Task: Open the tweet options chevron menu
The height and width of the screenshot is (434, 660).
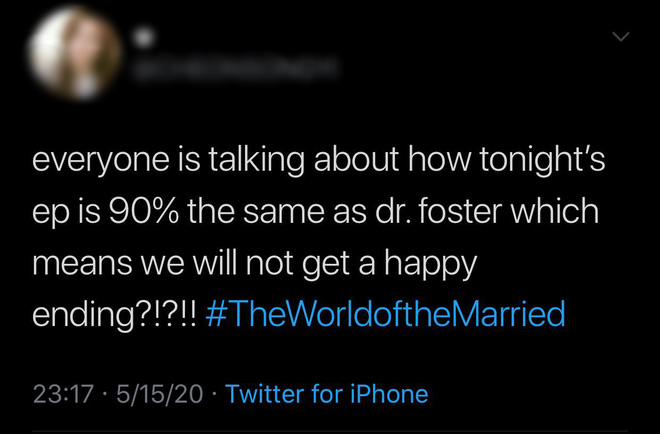Action: click(620, 37)
